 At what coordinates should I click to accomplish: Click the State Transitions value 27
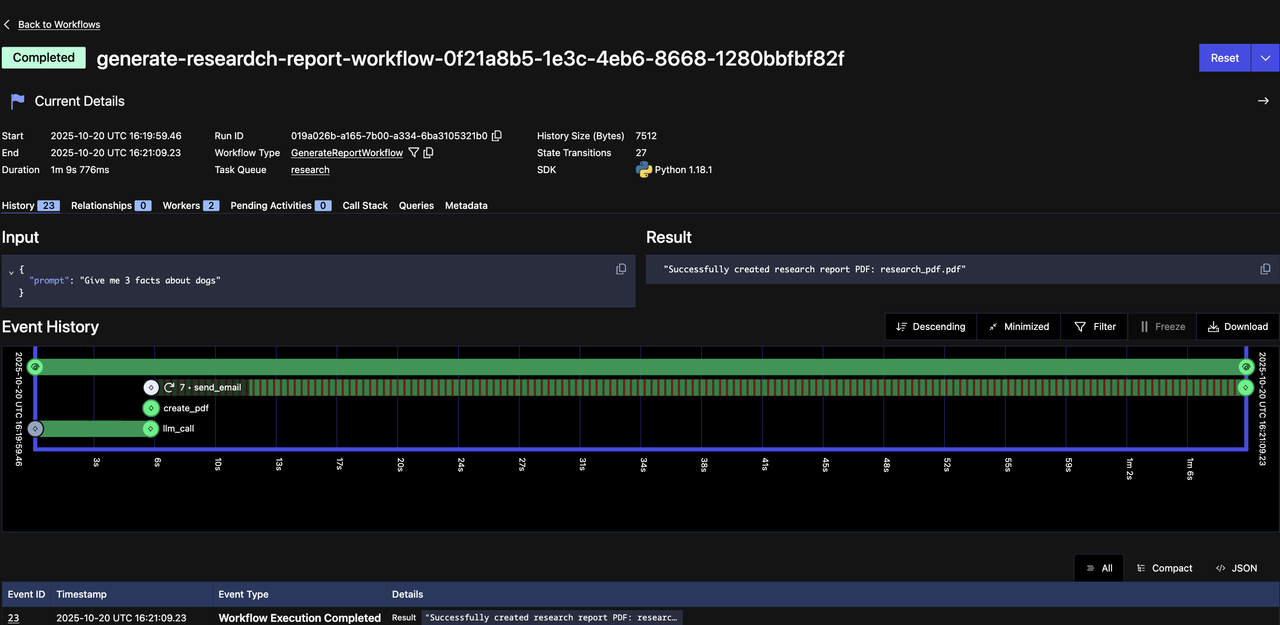tap(641, 153)
